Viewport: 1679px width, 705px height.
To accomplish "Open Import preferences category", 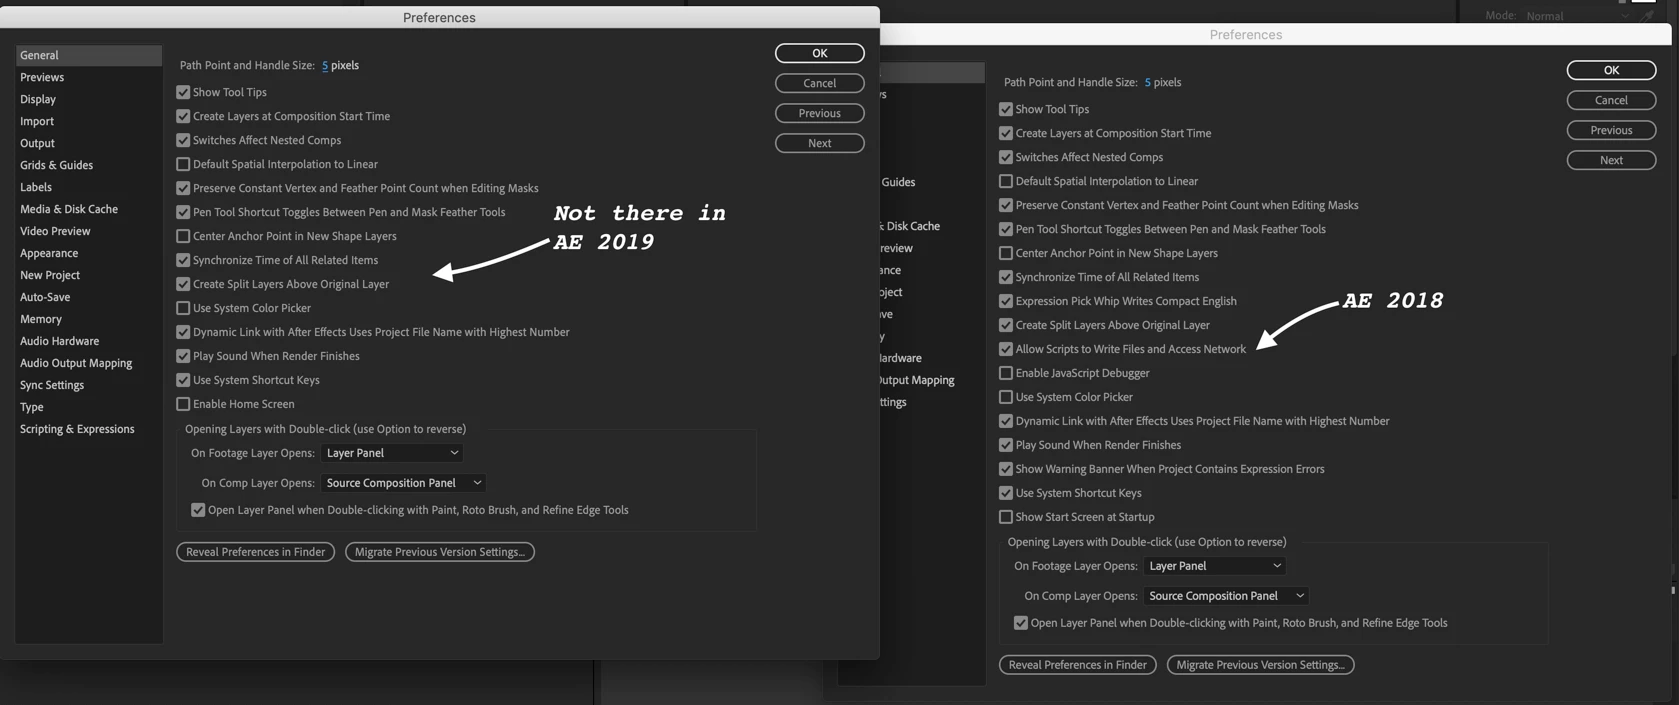I will pos(37,121).
